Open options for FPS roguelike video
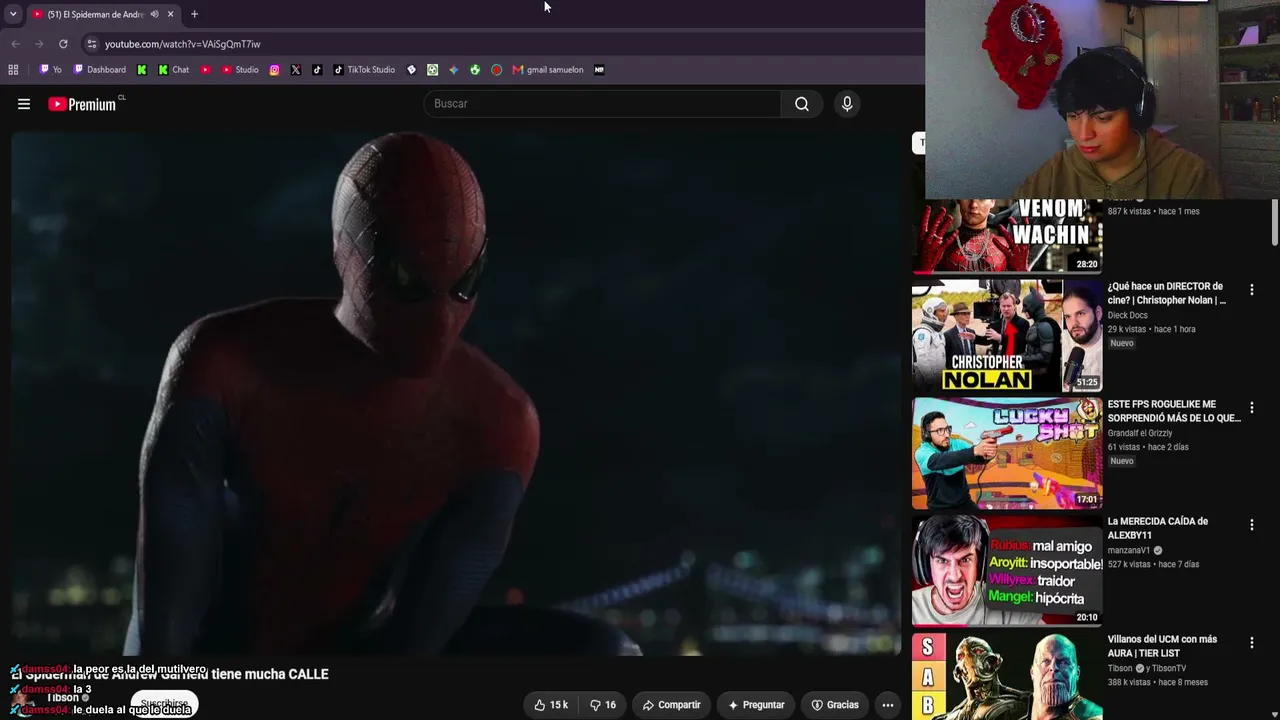1280x720 pixels. point(1251,408)
